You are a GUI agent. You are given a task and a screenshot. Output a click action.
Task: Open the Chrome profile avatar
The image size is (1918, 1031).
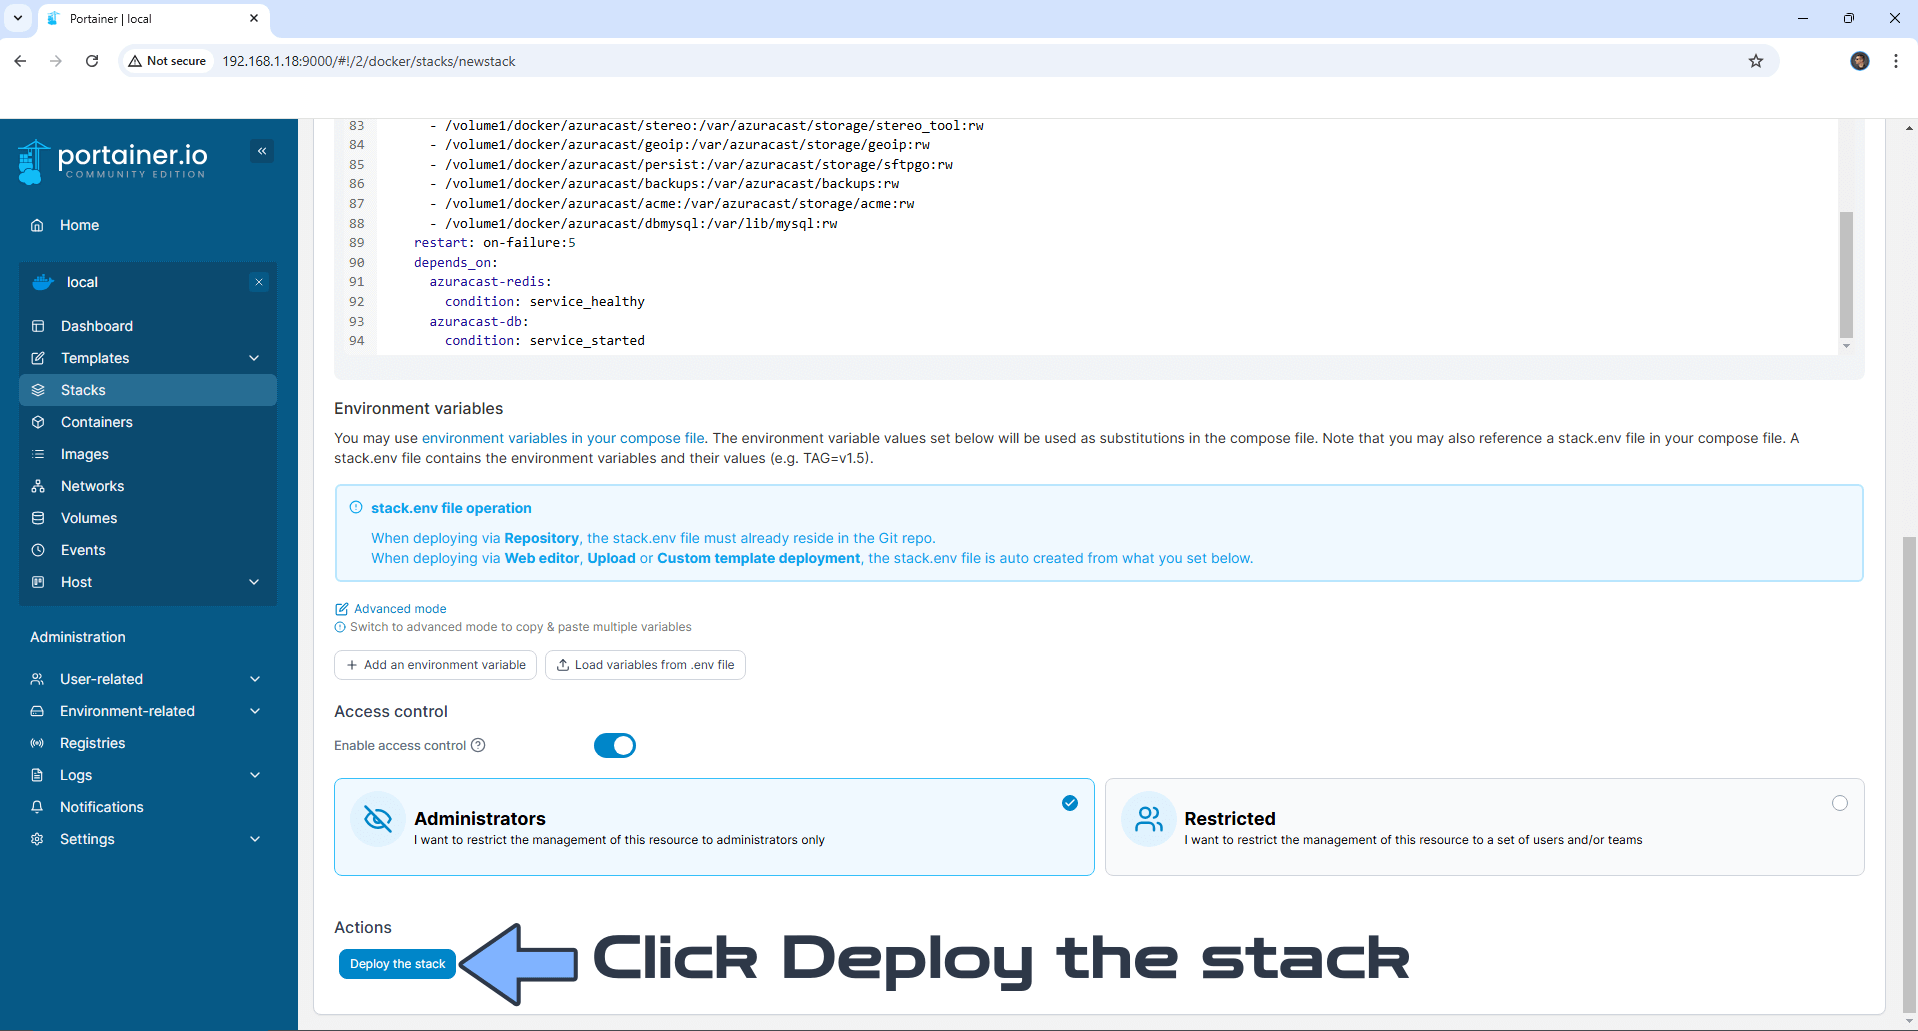[x=1860, y=61]
